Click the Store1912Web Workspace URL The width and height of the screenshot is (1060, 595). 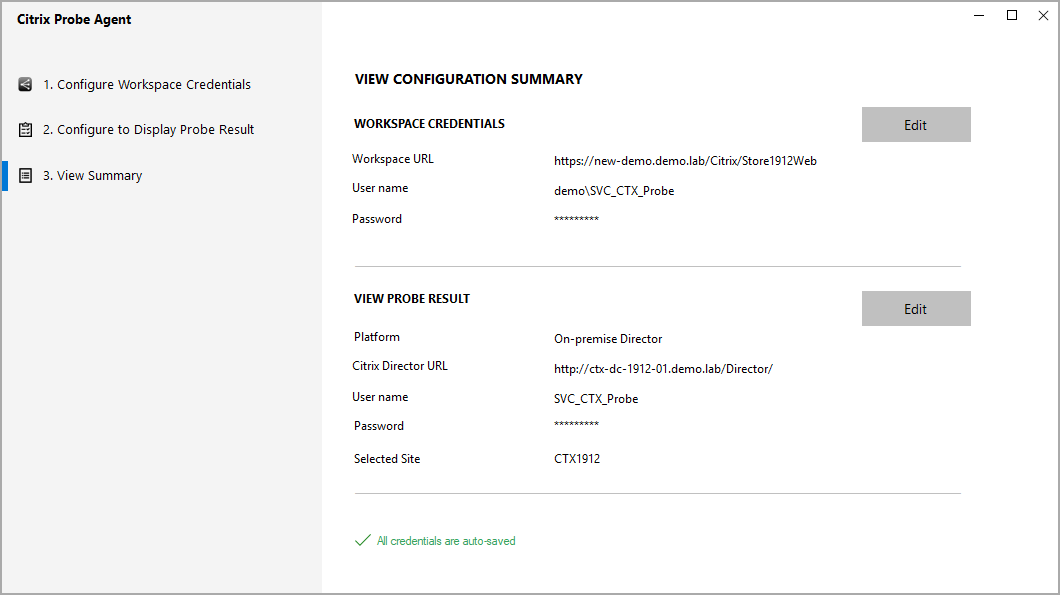(x=685, y=160)
